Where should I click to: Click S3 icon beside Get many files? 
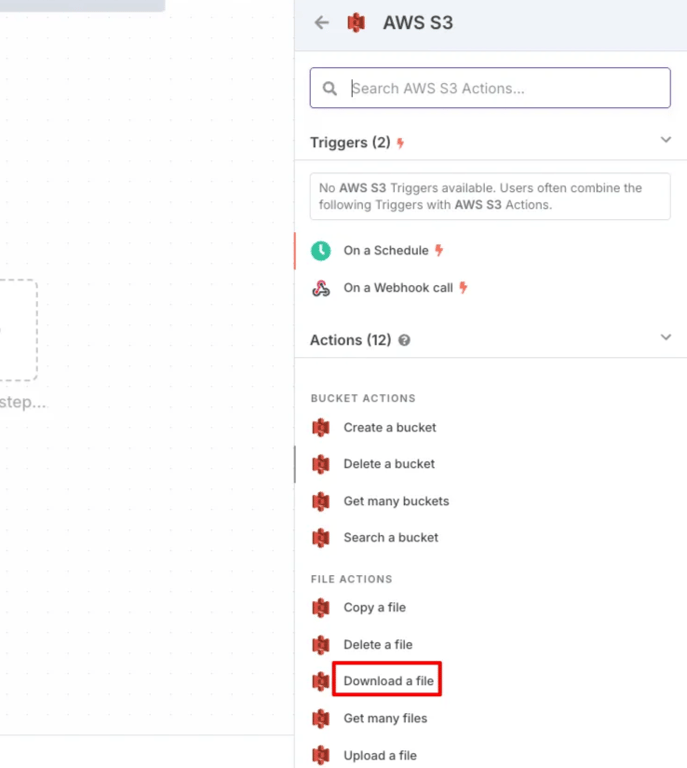(x=321, y=719)
